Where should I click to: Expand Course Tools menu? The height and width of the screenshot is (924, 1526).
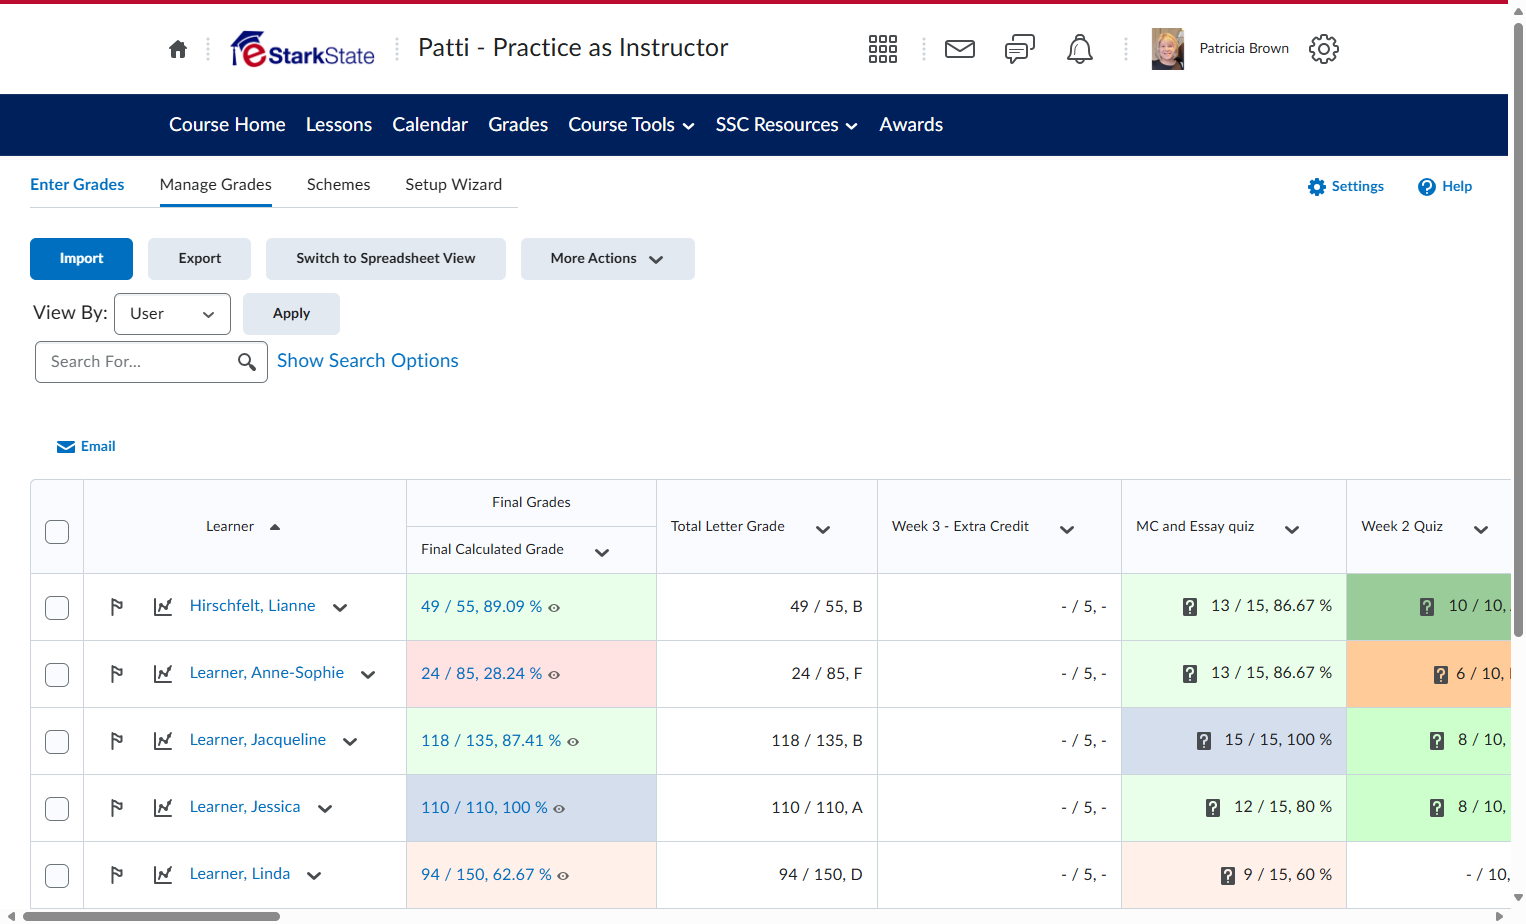tap(632, 125)
